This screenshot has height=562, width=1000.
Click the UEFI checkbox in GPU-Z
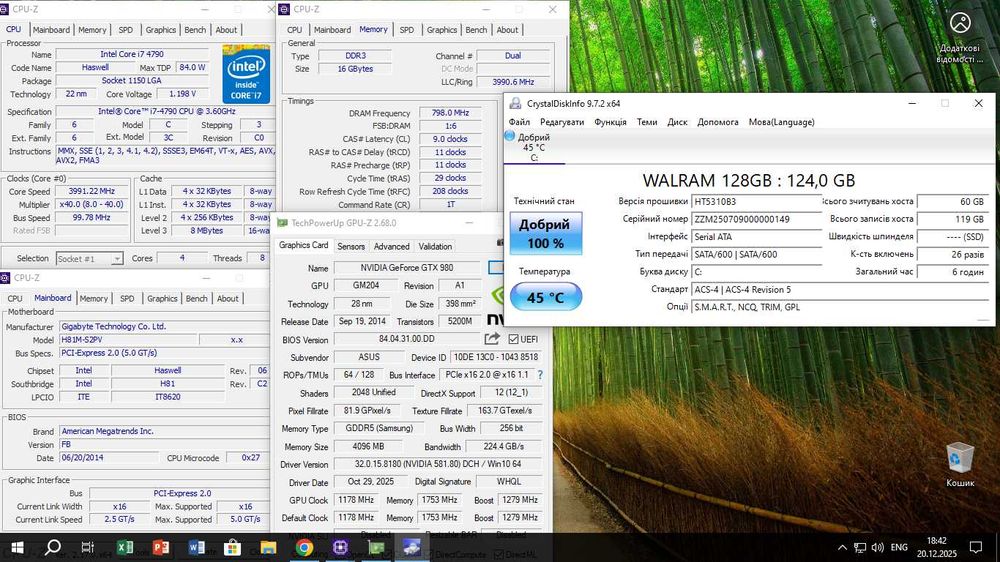tap(513, 339)
